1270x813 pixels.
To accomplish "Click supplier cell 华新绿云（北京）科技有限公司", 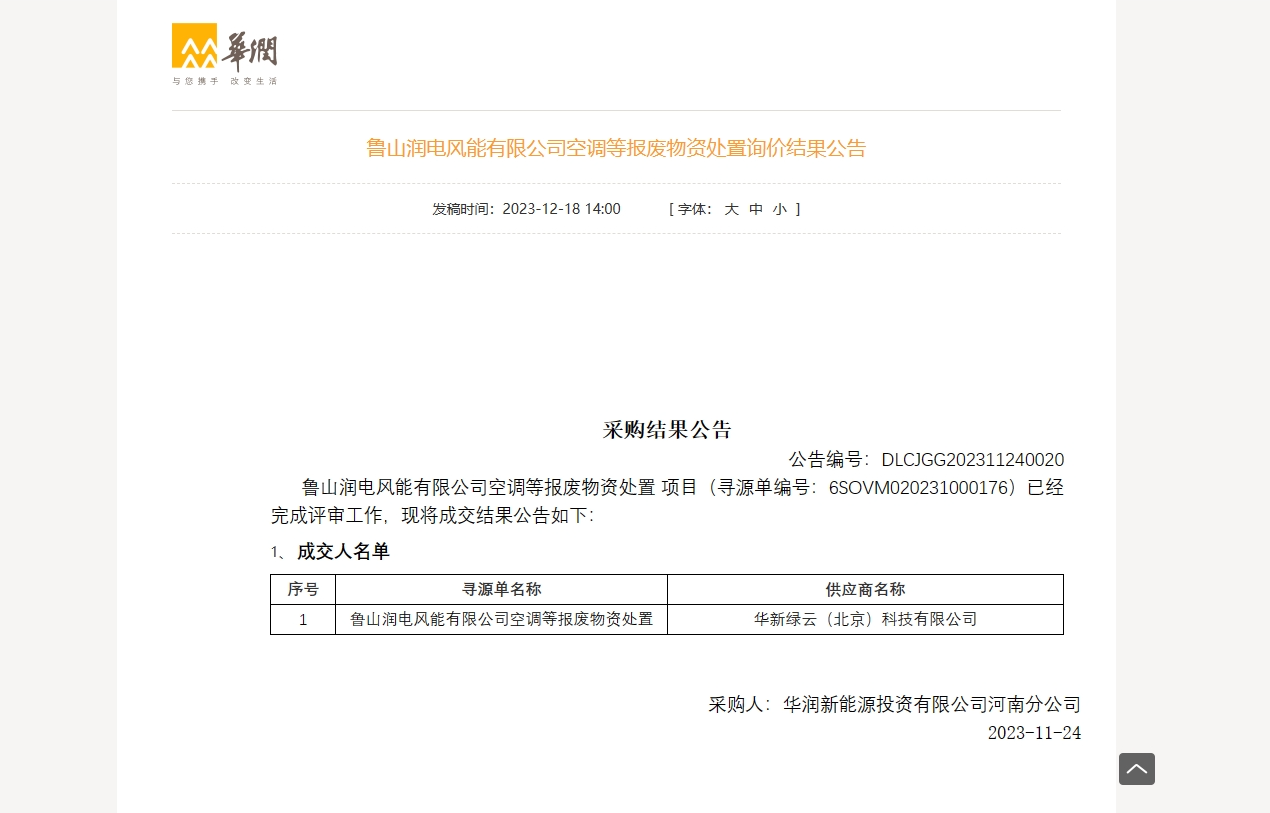I will point(866,620).
